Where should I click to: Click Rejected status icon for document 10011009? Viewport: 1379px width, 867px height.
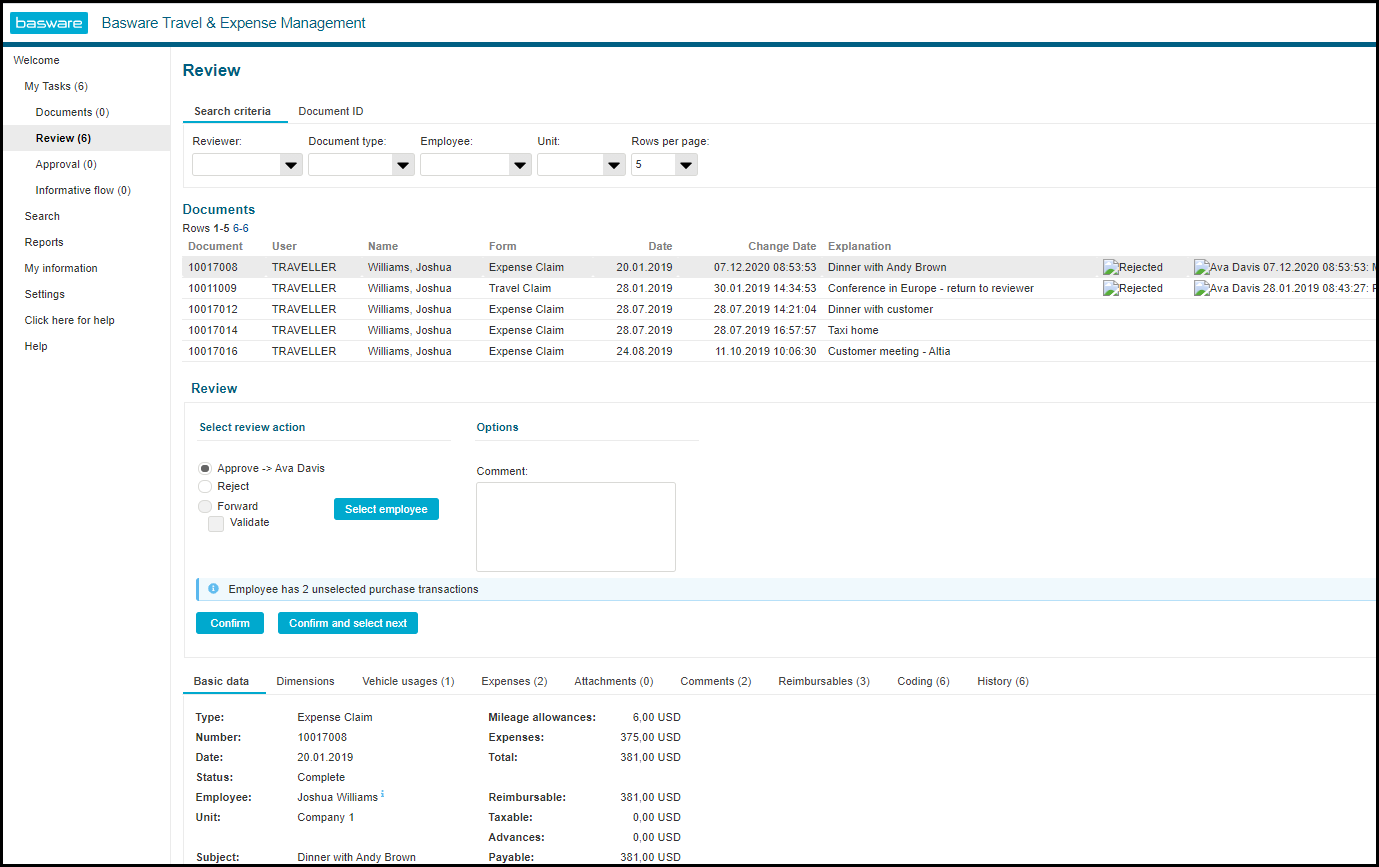pos(1110,289)
